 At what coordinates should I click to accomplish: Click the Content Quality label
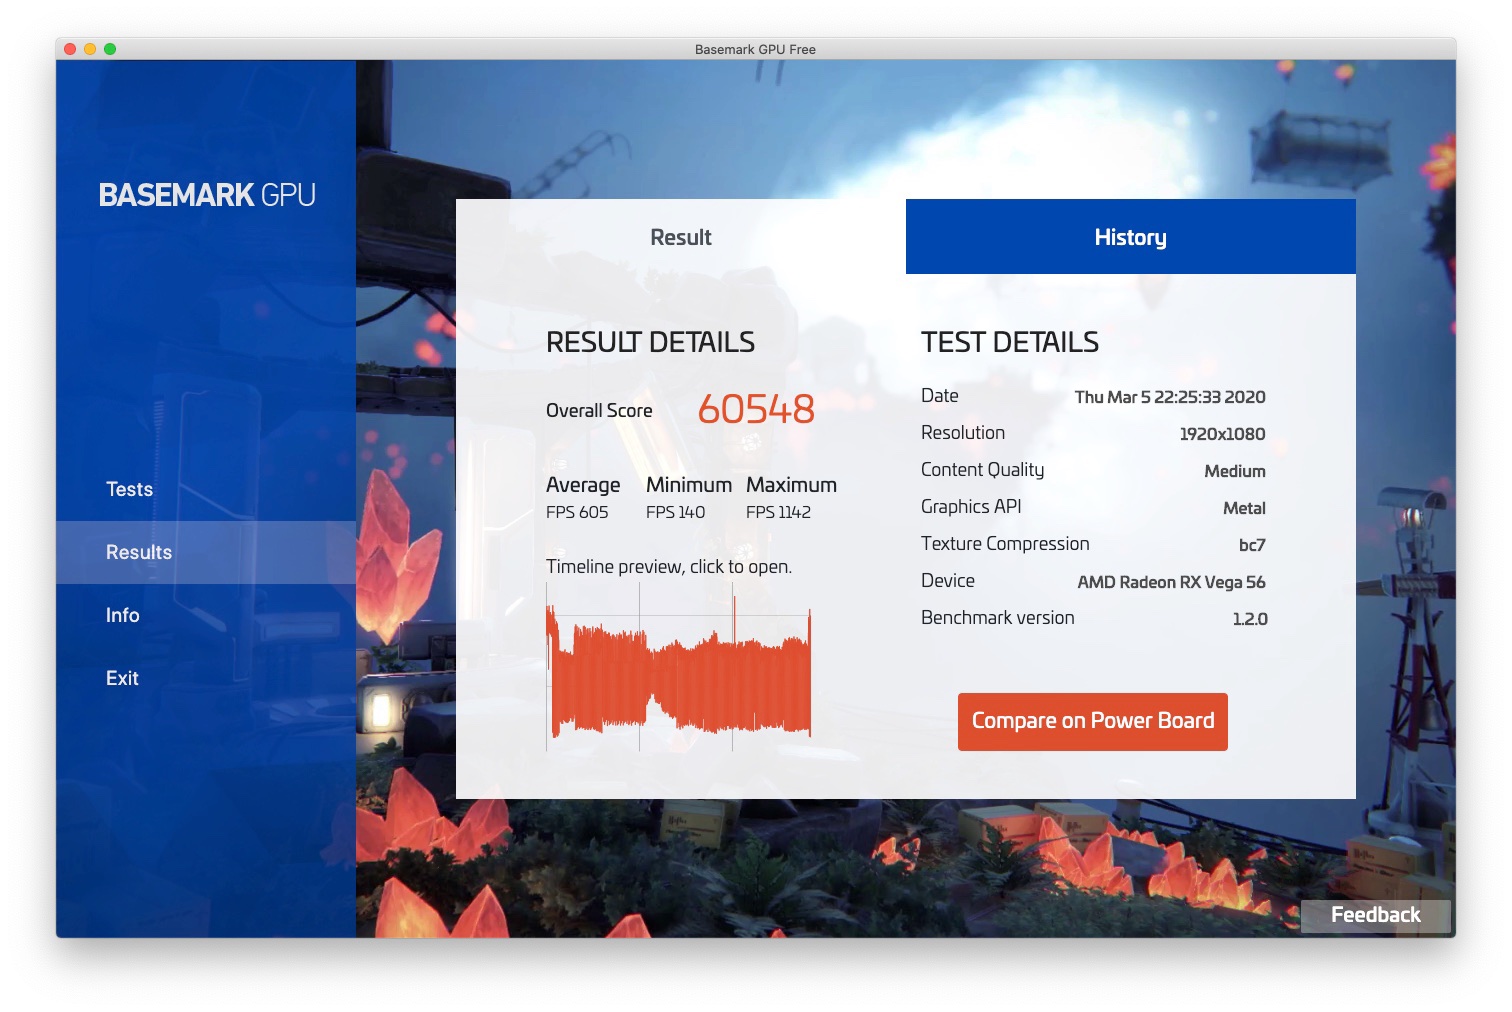click(982, 470)
